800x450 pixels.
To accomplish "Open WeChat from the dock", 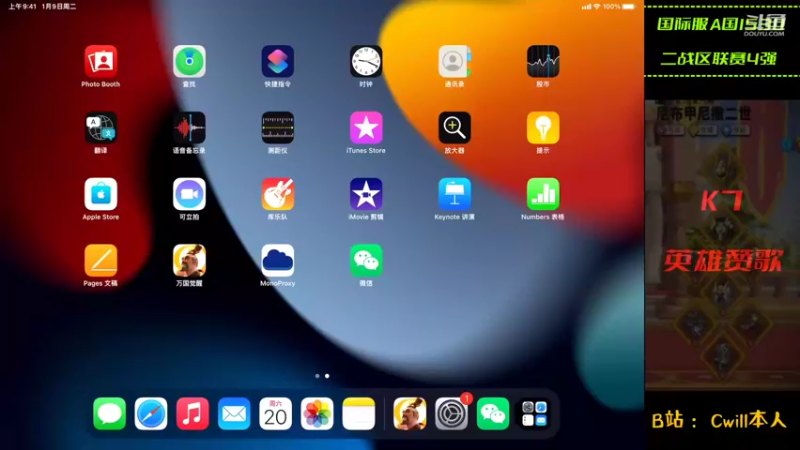I will coord(493,414).
